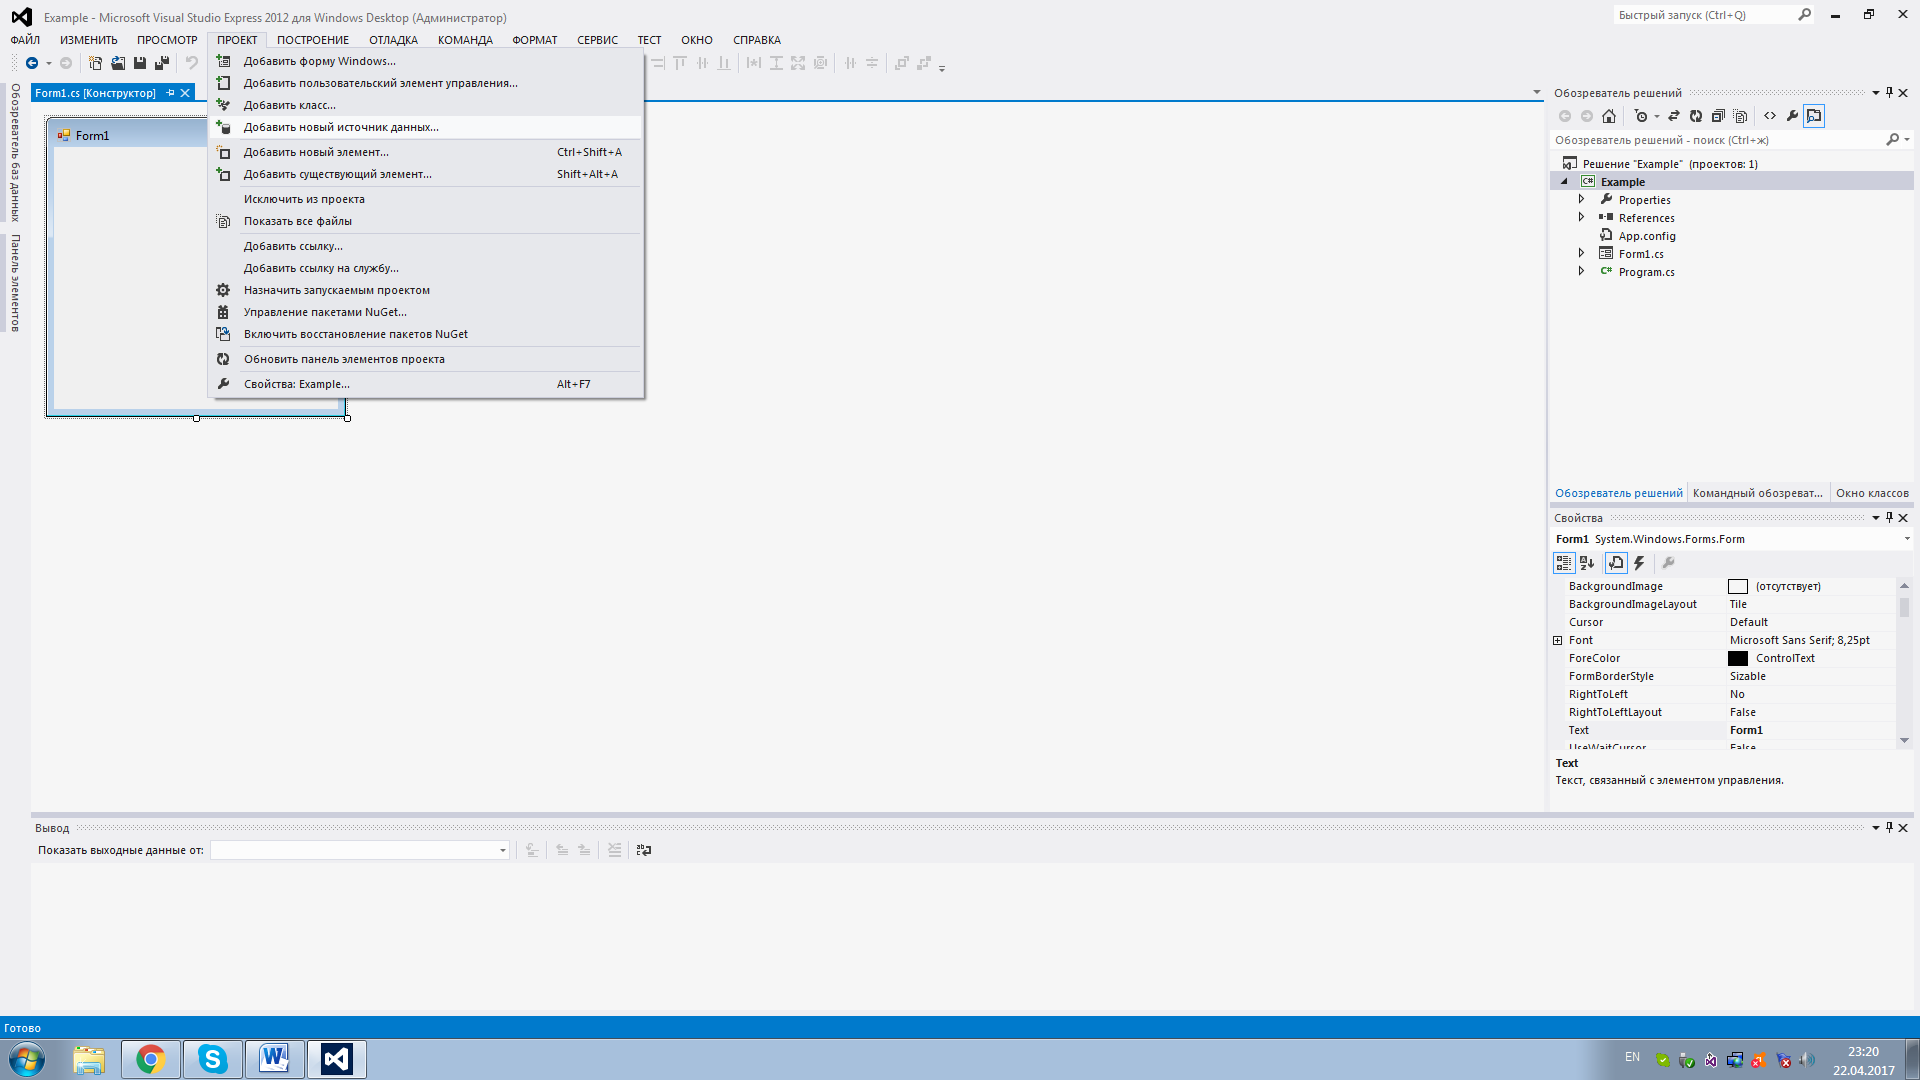
Task: Refresh the Solution Explorer tree
Action: coord(1696,116)
